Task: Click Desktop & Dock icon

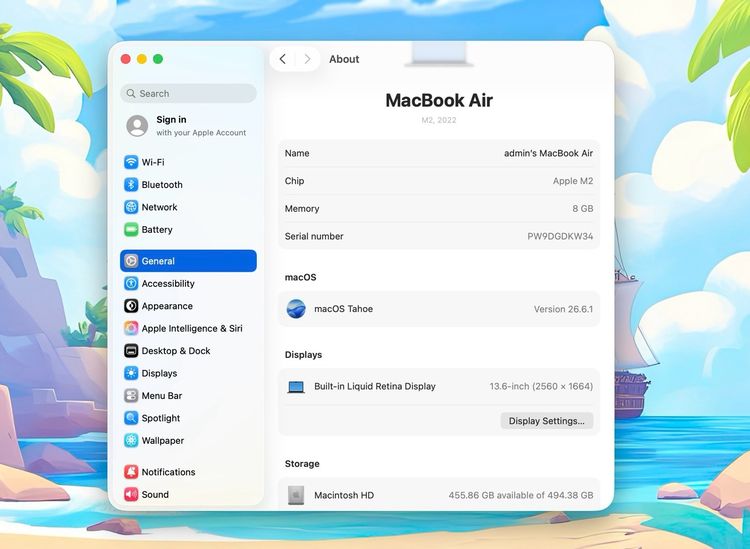Action: click(x=131, y=351)
